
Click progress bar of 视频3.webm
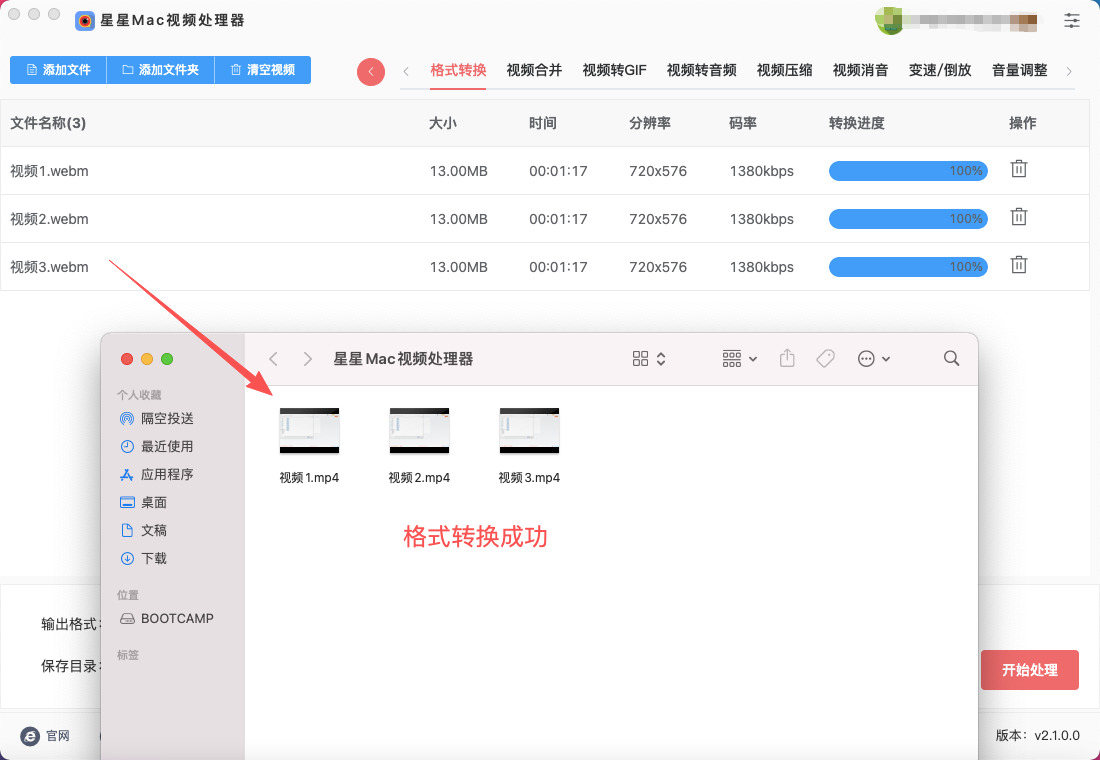[x=908, y=267]
